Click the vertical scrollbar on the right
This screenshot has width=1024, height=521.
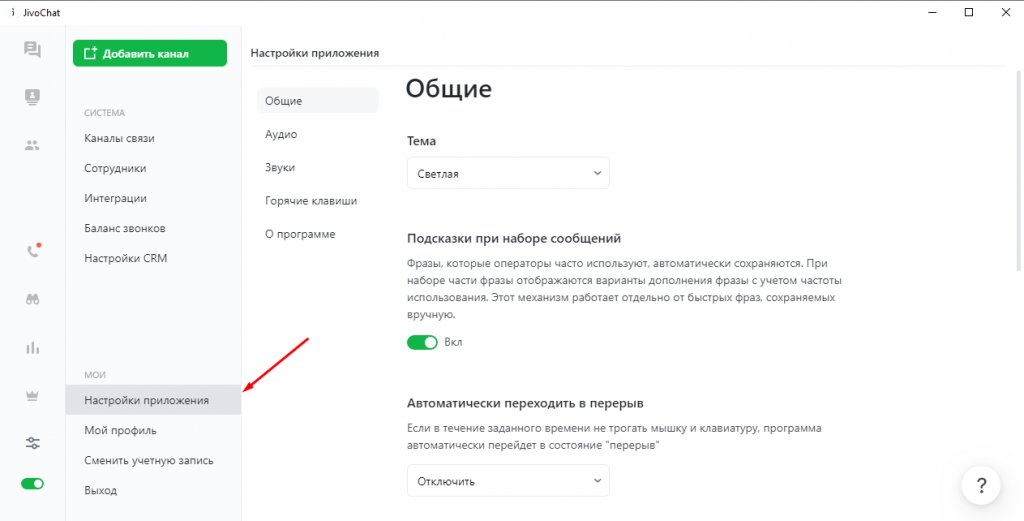1020,168
